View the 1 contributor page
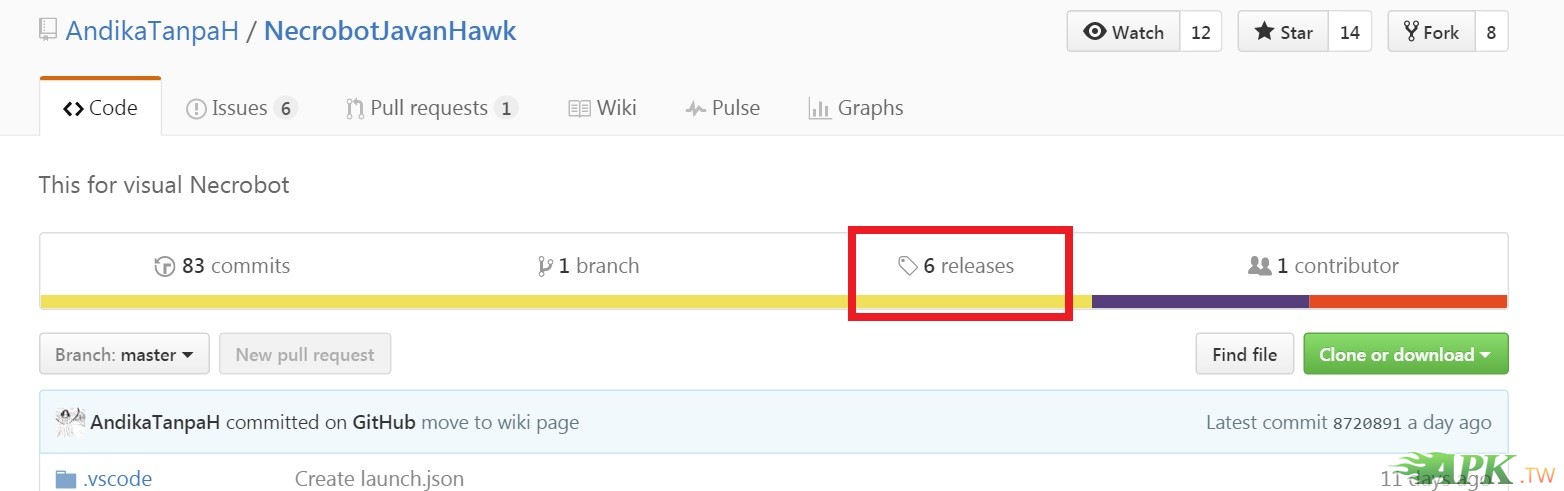The width and height of the screenshot is (1564, 491). coord(1323,266)
